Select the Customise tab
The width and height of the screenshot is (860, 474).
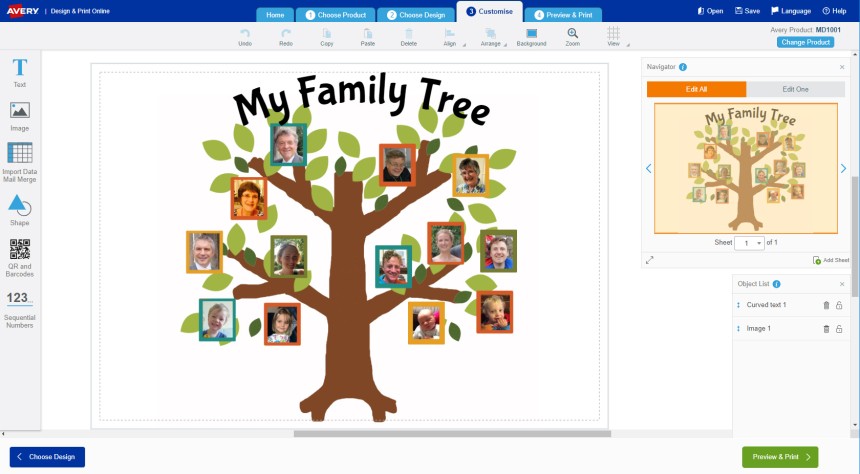[490, 12]
